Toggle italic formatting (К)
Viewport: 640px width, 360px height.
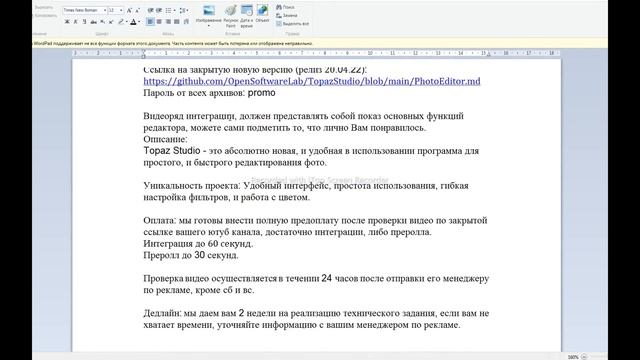click(76, 22)
